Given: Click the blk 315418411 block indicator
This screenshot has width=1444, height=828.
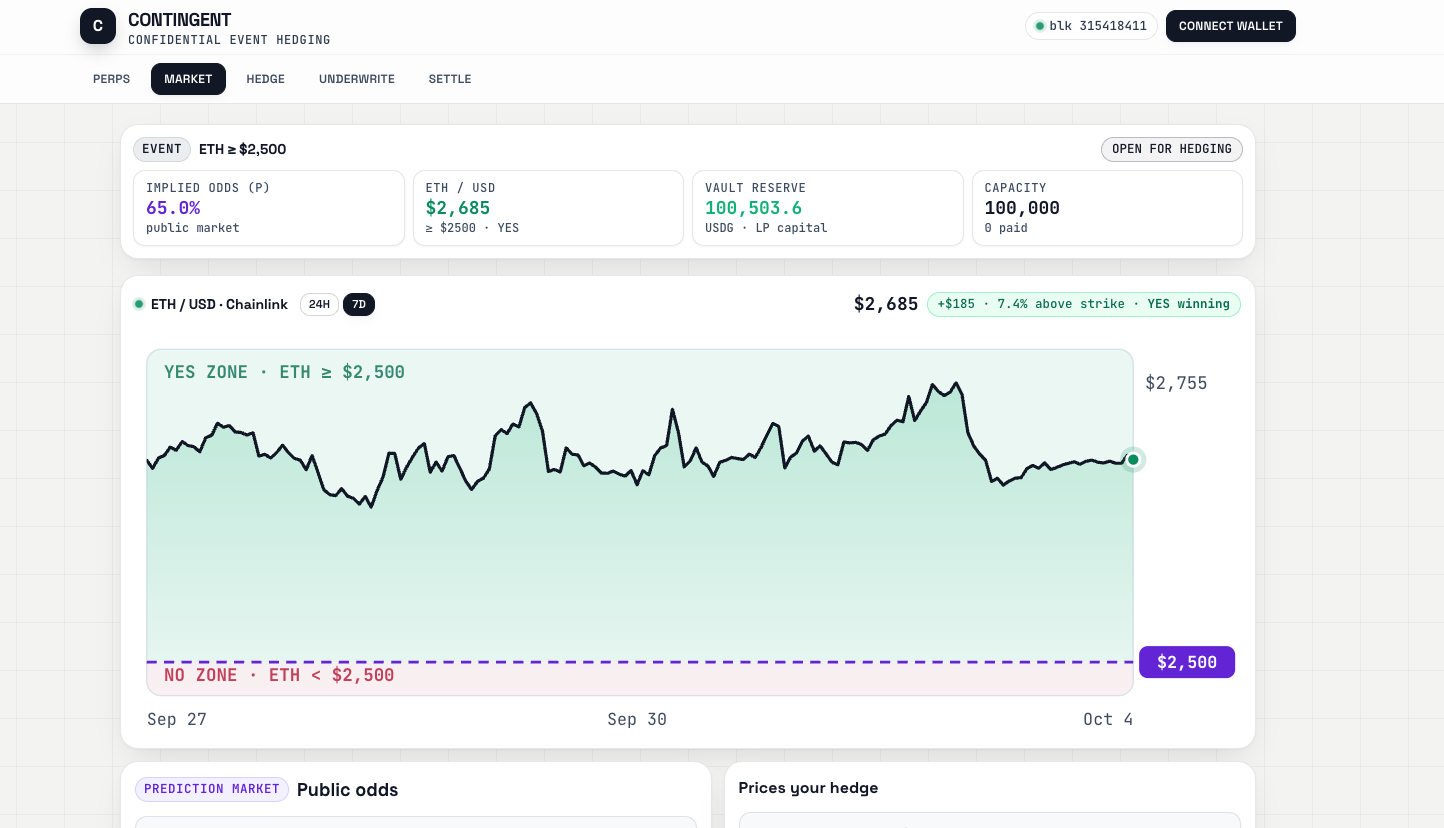Looking at the screenshot, I should [x=1092, y=26].
